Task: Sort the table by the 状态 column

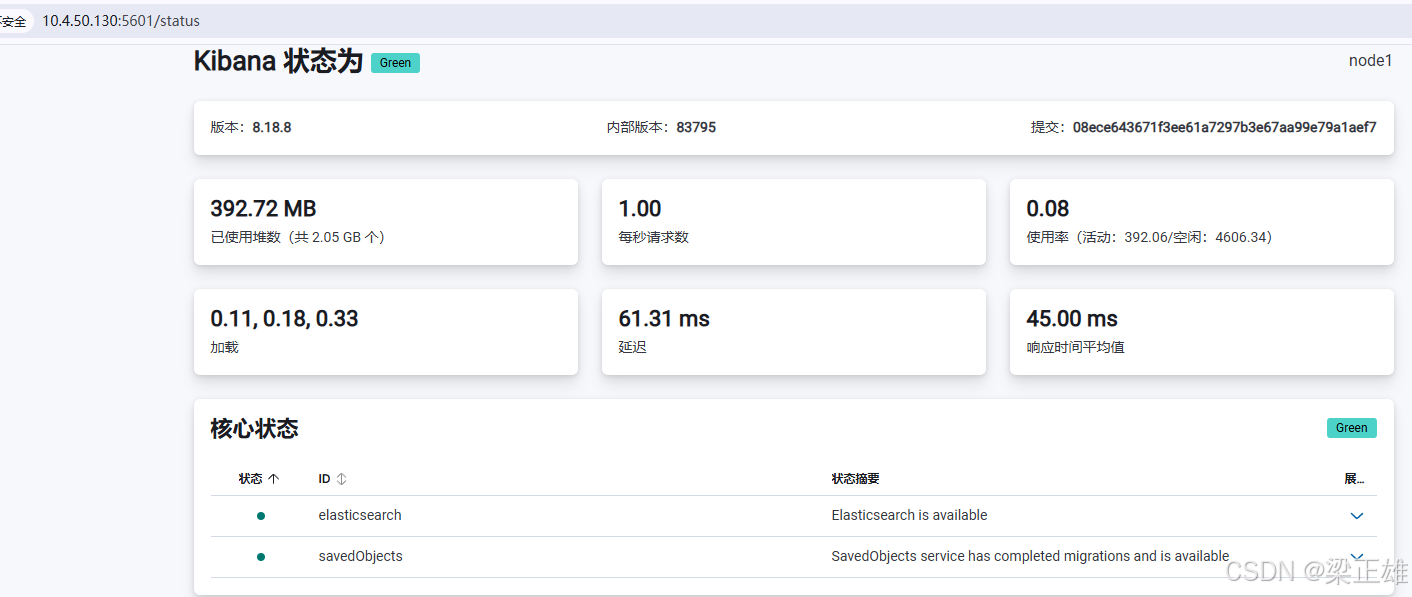Action: click(259, 479)
